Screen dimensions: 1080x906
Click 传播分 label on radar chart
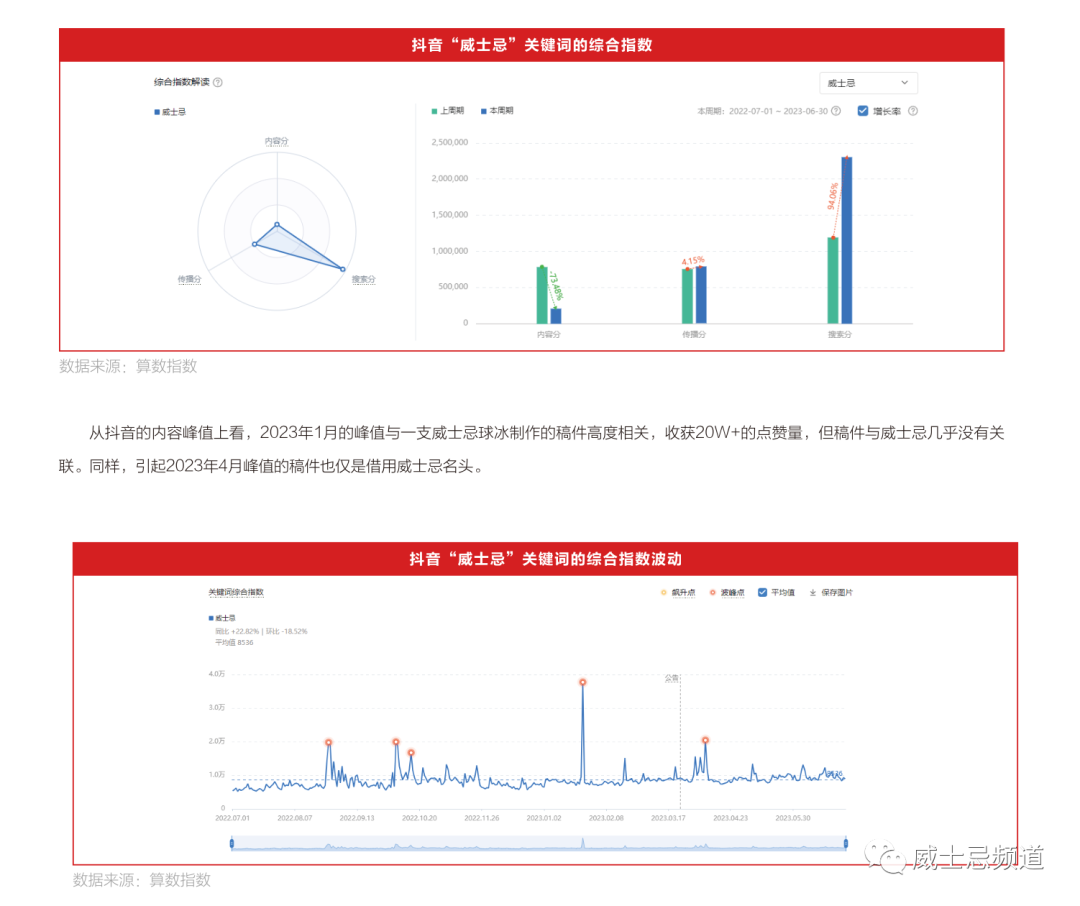click(189, 279)
